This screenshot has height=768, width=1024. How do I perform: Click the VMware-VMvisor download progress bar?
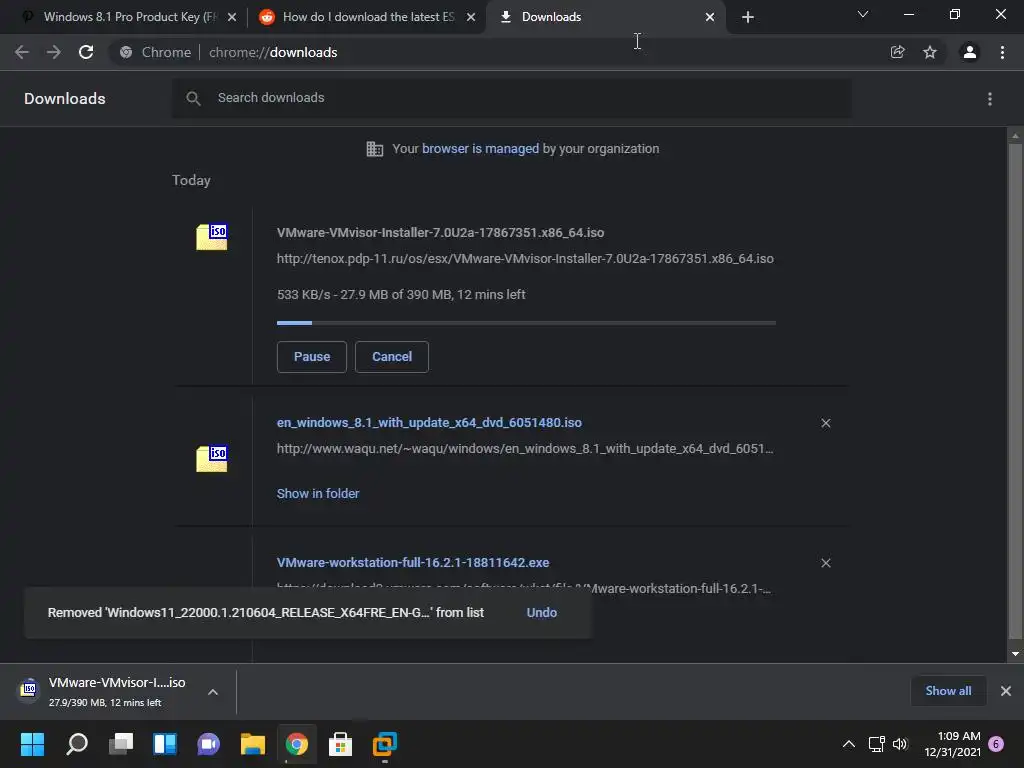[526, 323]
